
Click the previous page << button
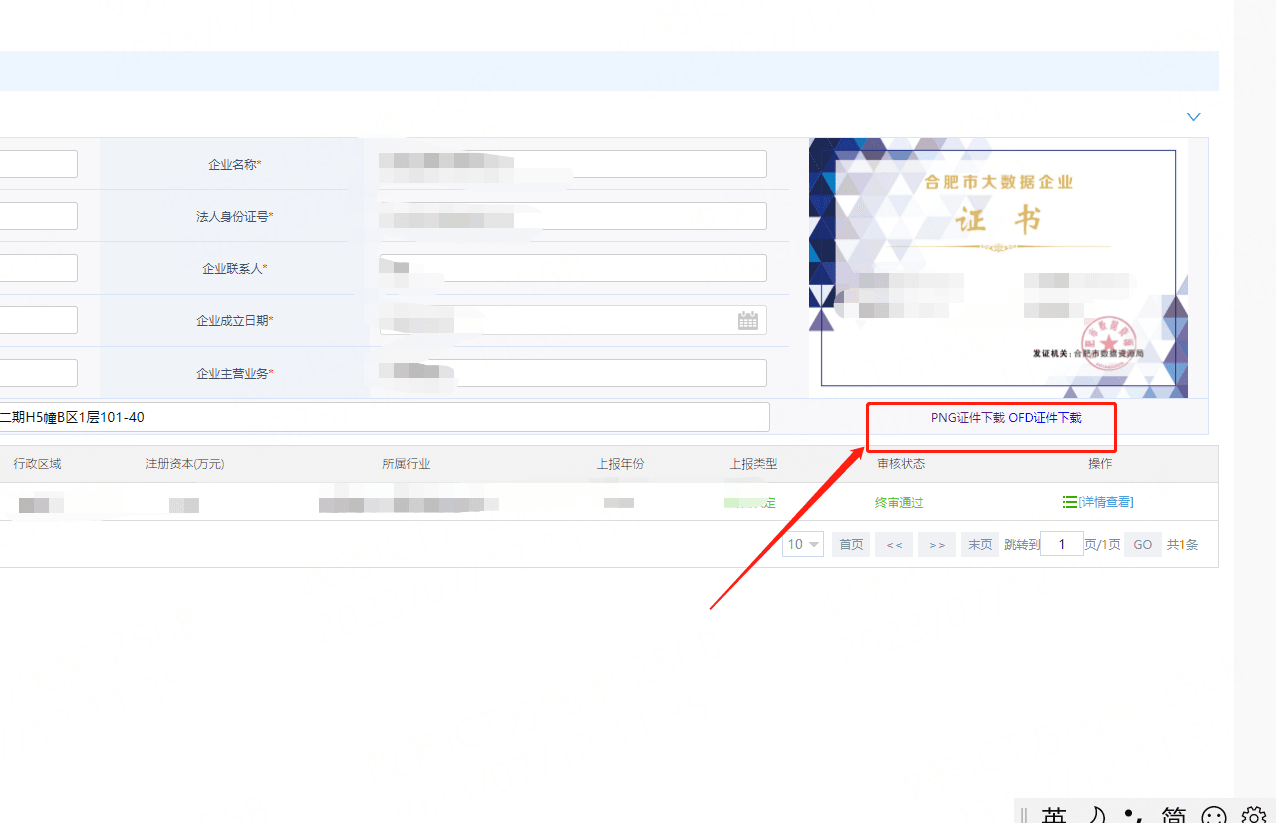tap(894, 545)
